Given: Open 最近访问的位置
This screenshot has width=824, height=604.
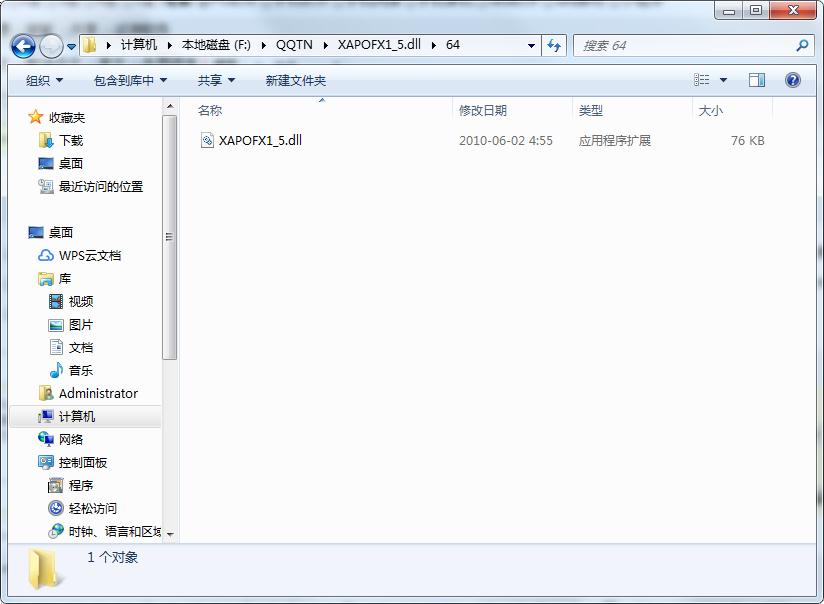Looking at the screenshot, I should [101, 187].
